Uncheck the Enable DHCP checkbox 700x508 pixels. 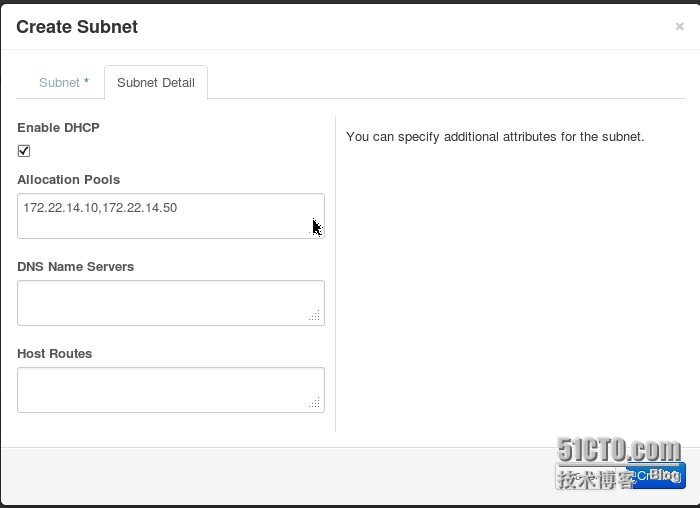coord(24,151)
